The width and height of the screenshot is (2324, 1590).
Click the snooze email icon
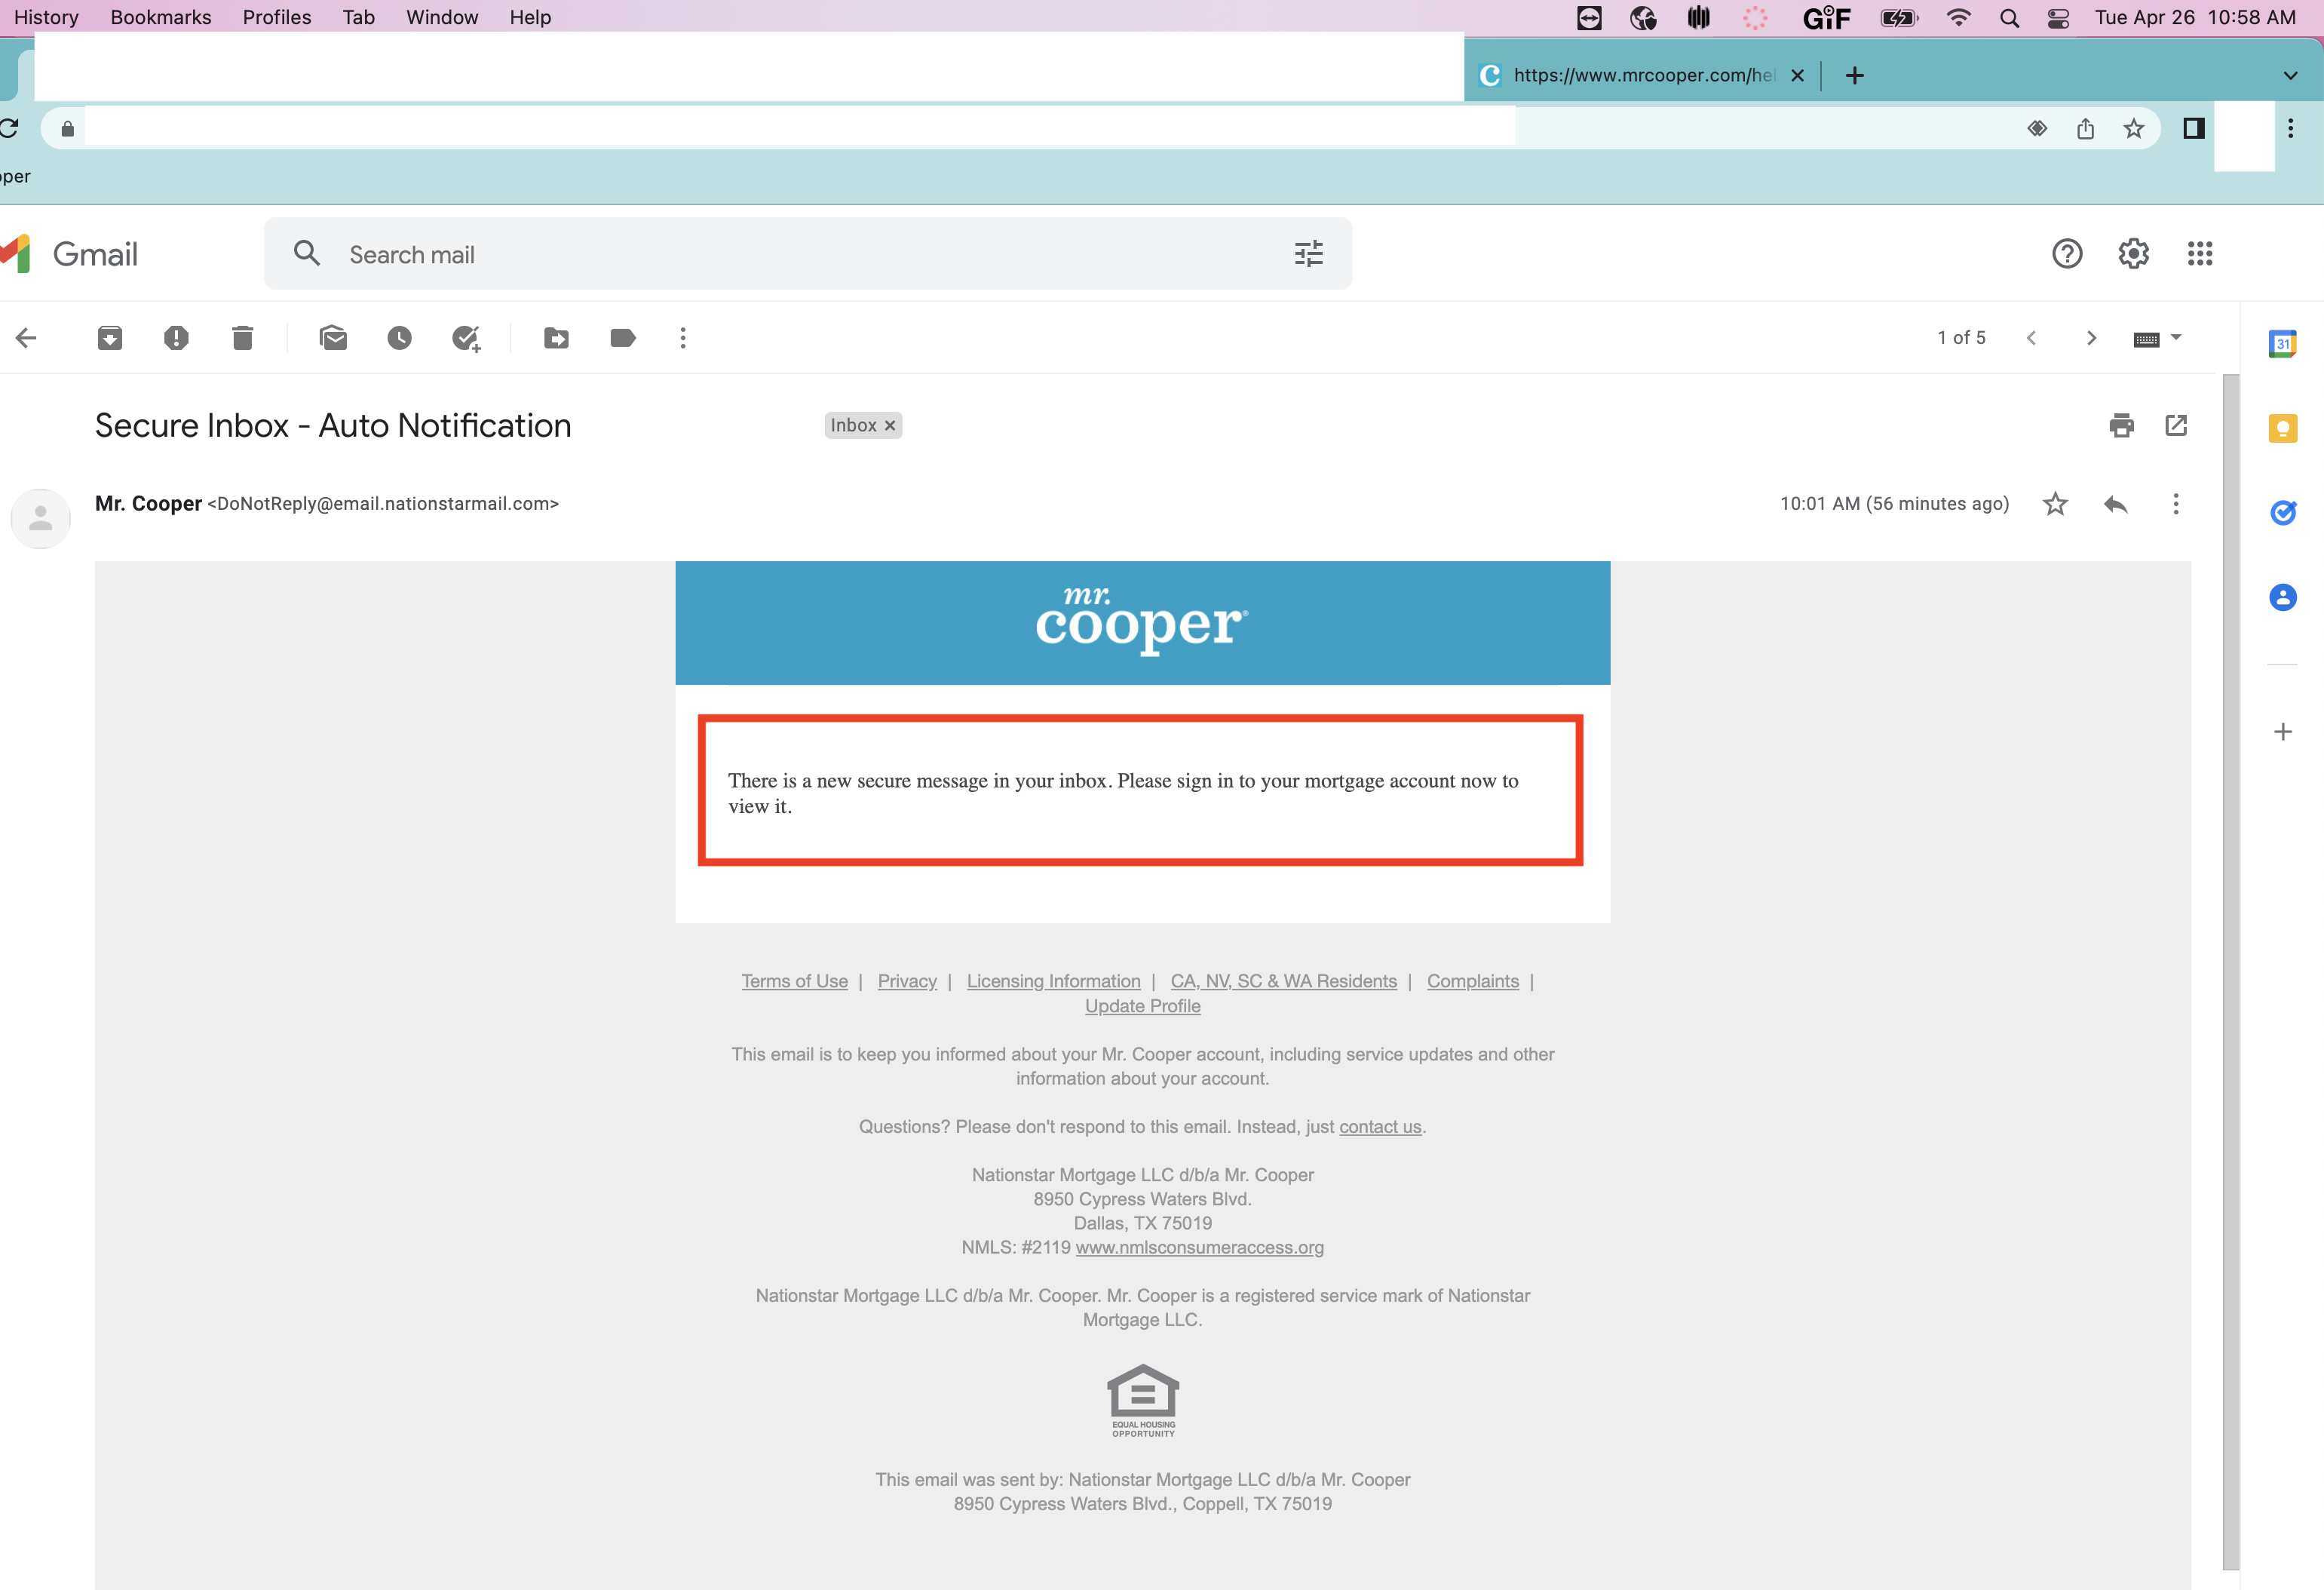click(x=397, y=337)
